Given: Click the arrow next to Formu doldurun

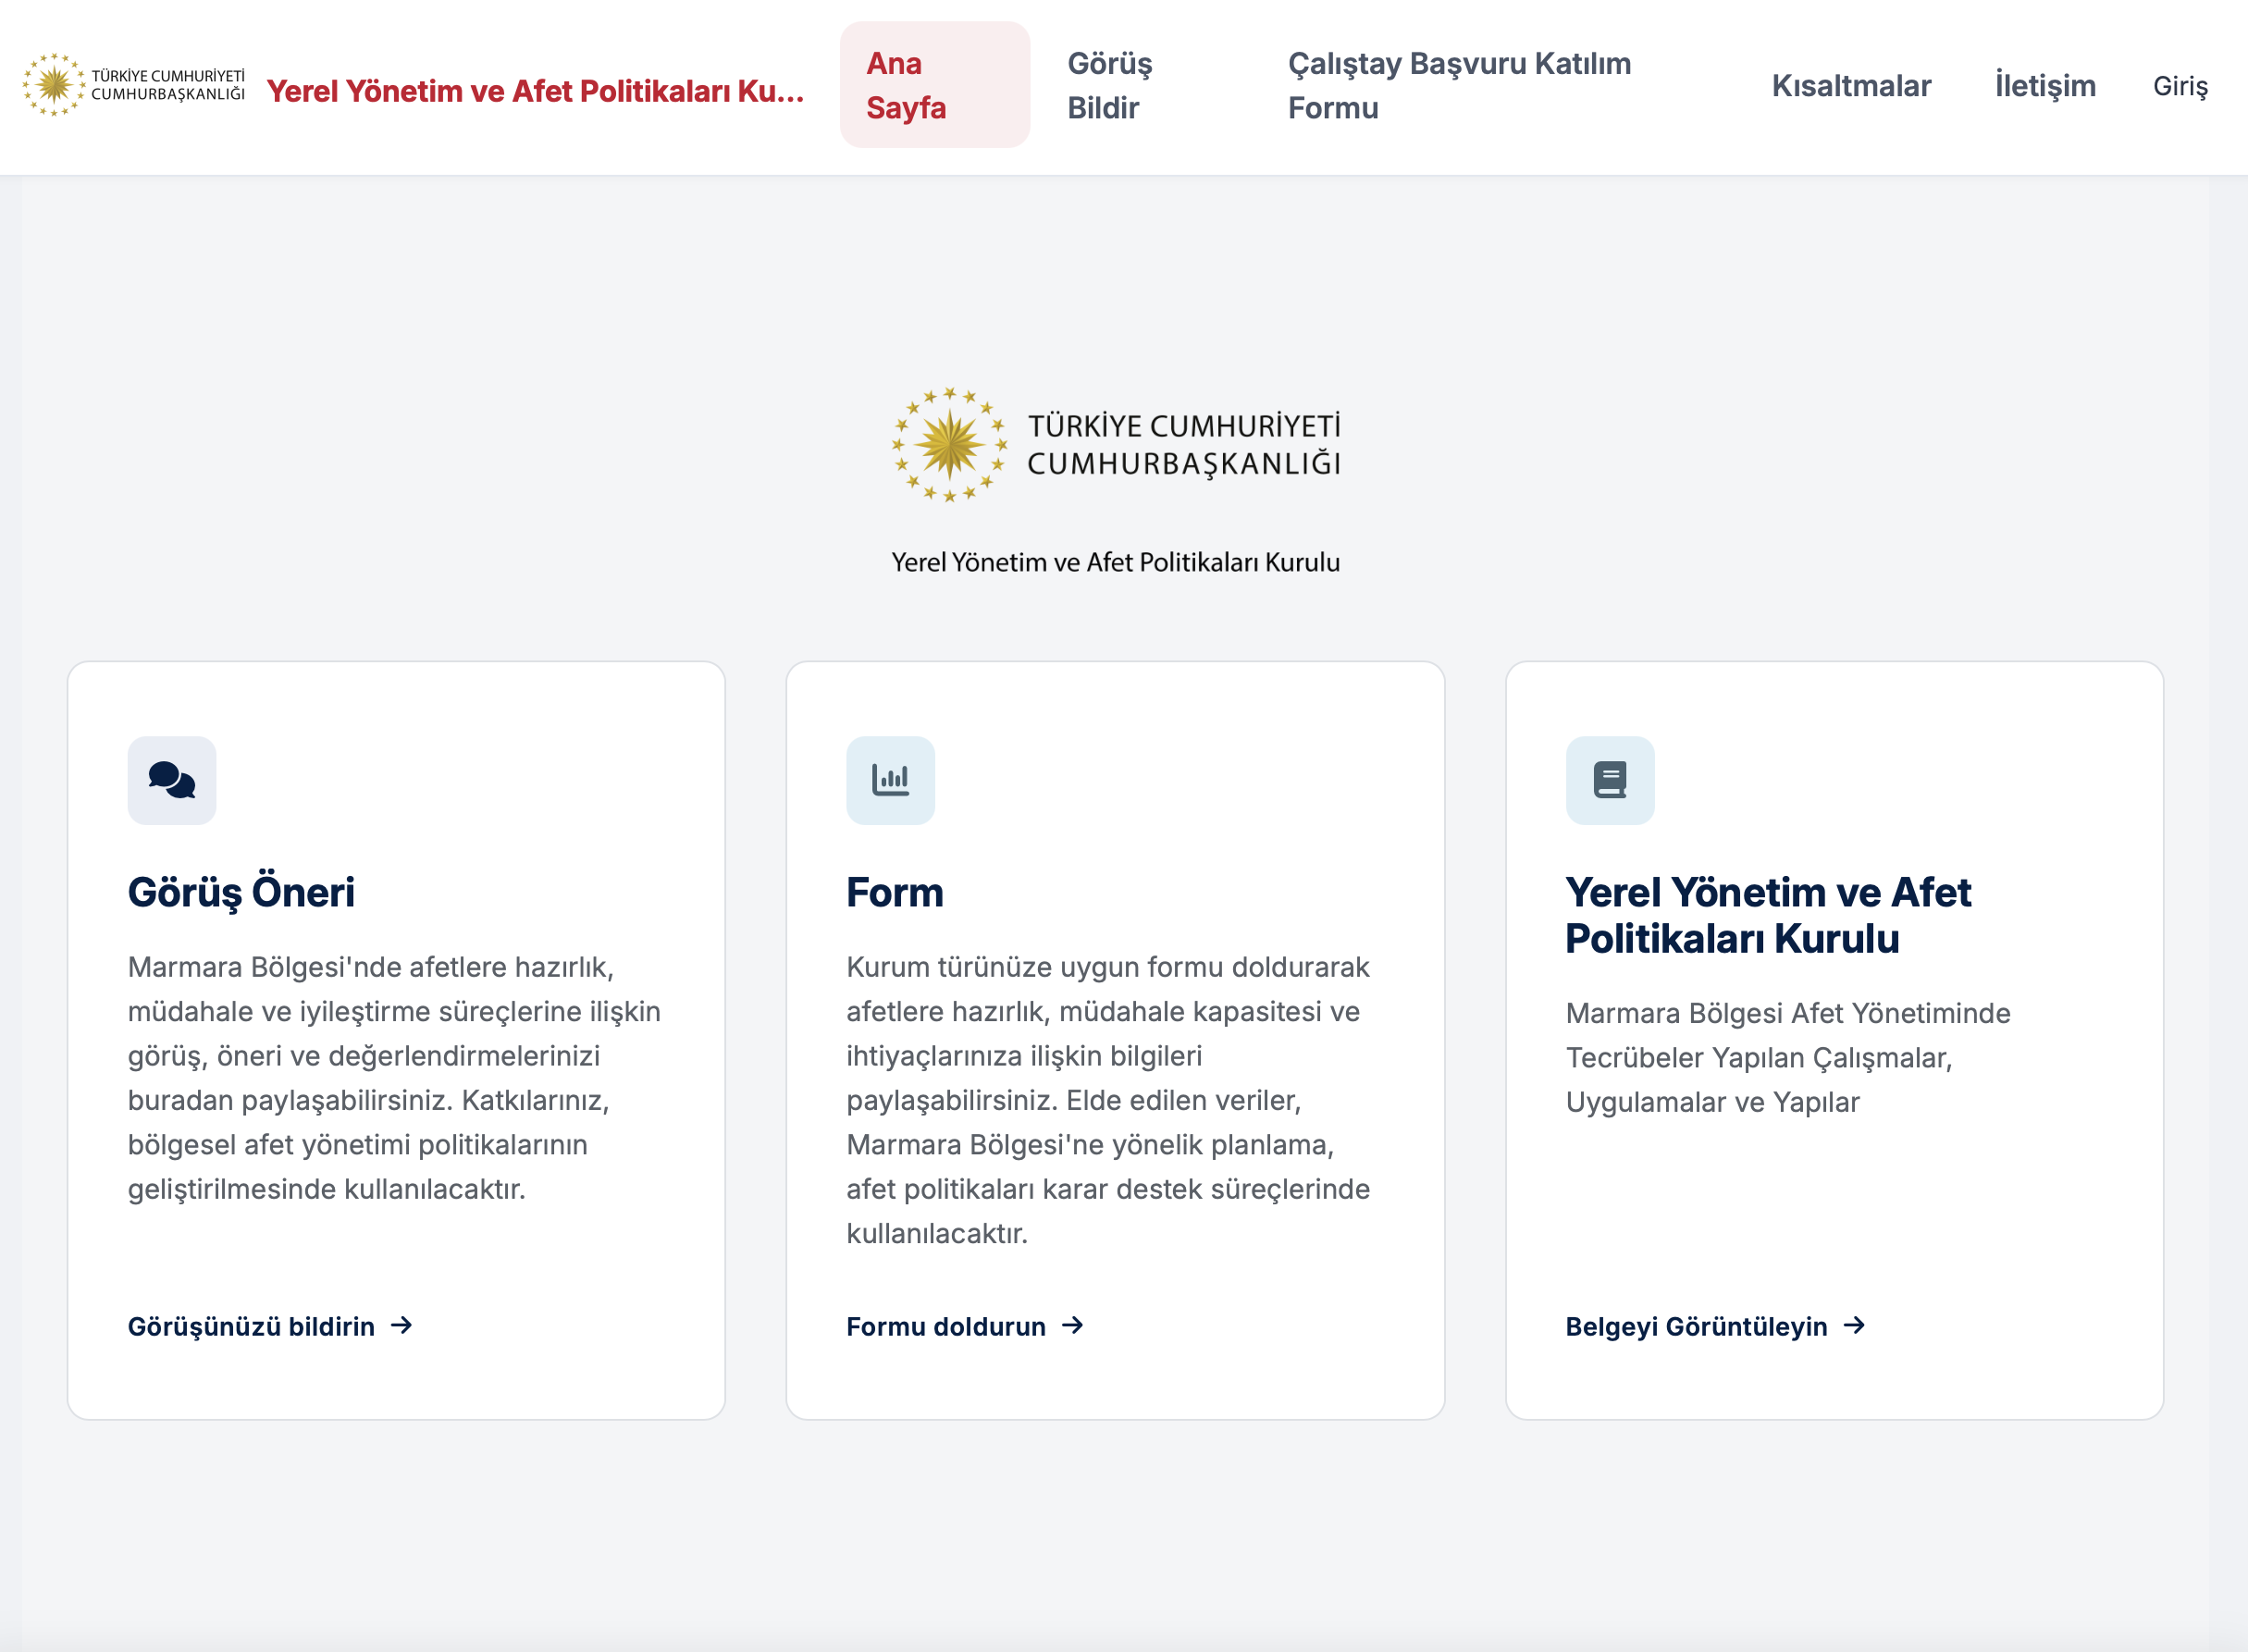Looking at the screenshot, I should pyautogui.click(x=1072, y=1325).
